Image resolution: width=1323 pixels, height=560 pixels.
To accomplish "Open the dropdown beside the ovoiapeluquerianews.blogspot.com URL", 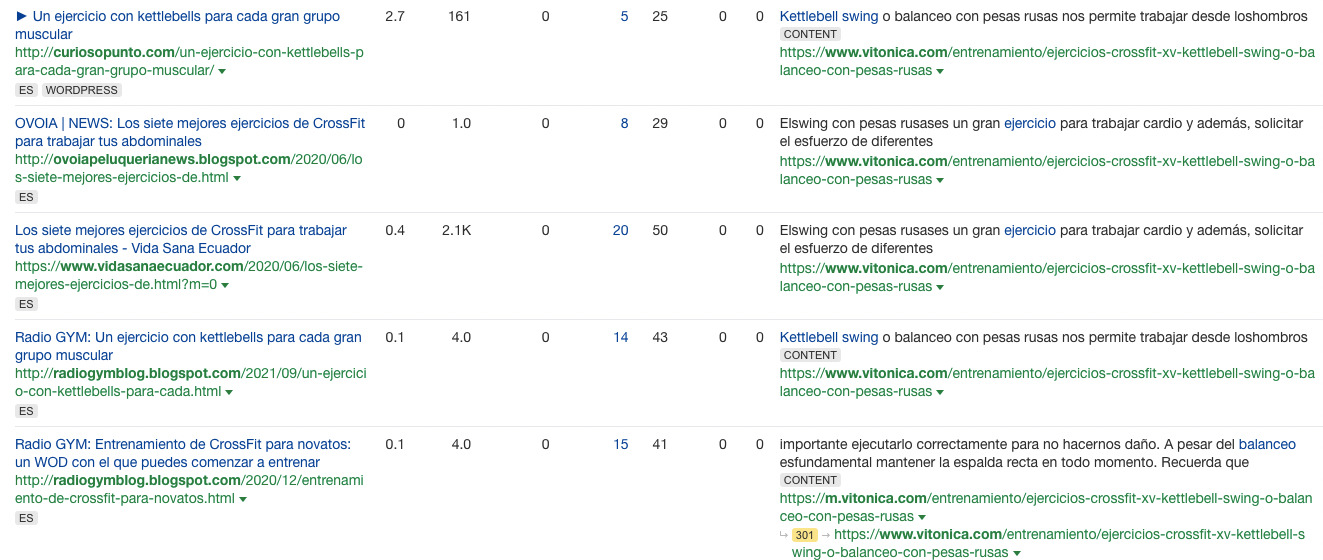I will tap(237, 178).
